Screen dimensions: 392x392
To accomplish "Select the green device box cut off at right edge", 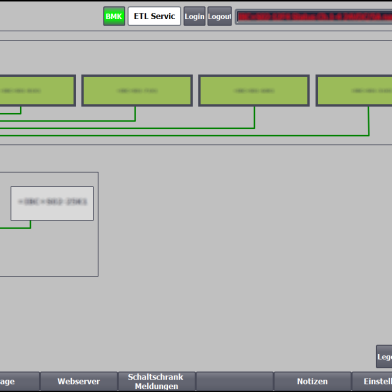I will [354, 91].
